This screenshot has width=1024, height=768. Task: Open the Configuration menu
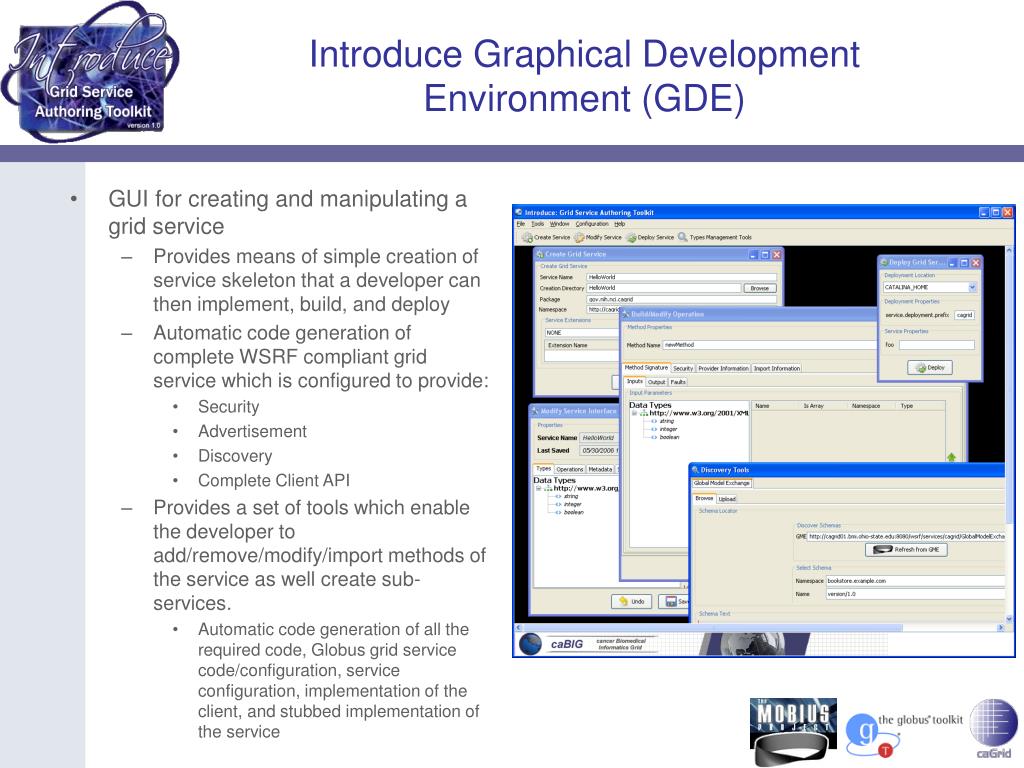coord(592,223)
